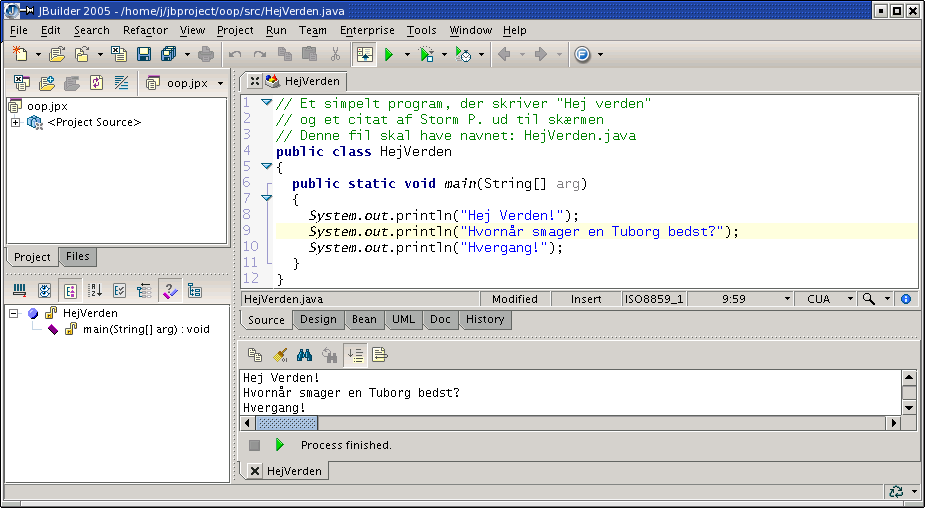Click the Save file floppy disk icon

144,54
